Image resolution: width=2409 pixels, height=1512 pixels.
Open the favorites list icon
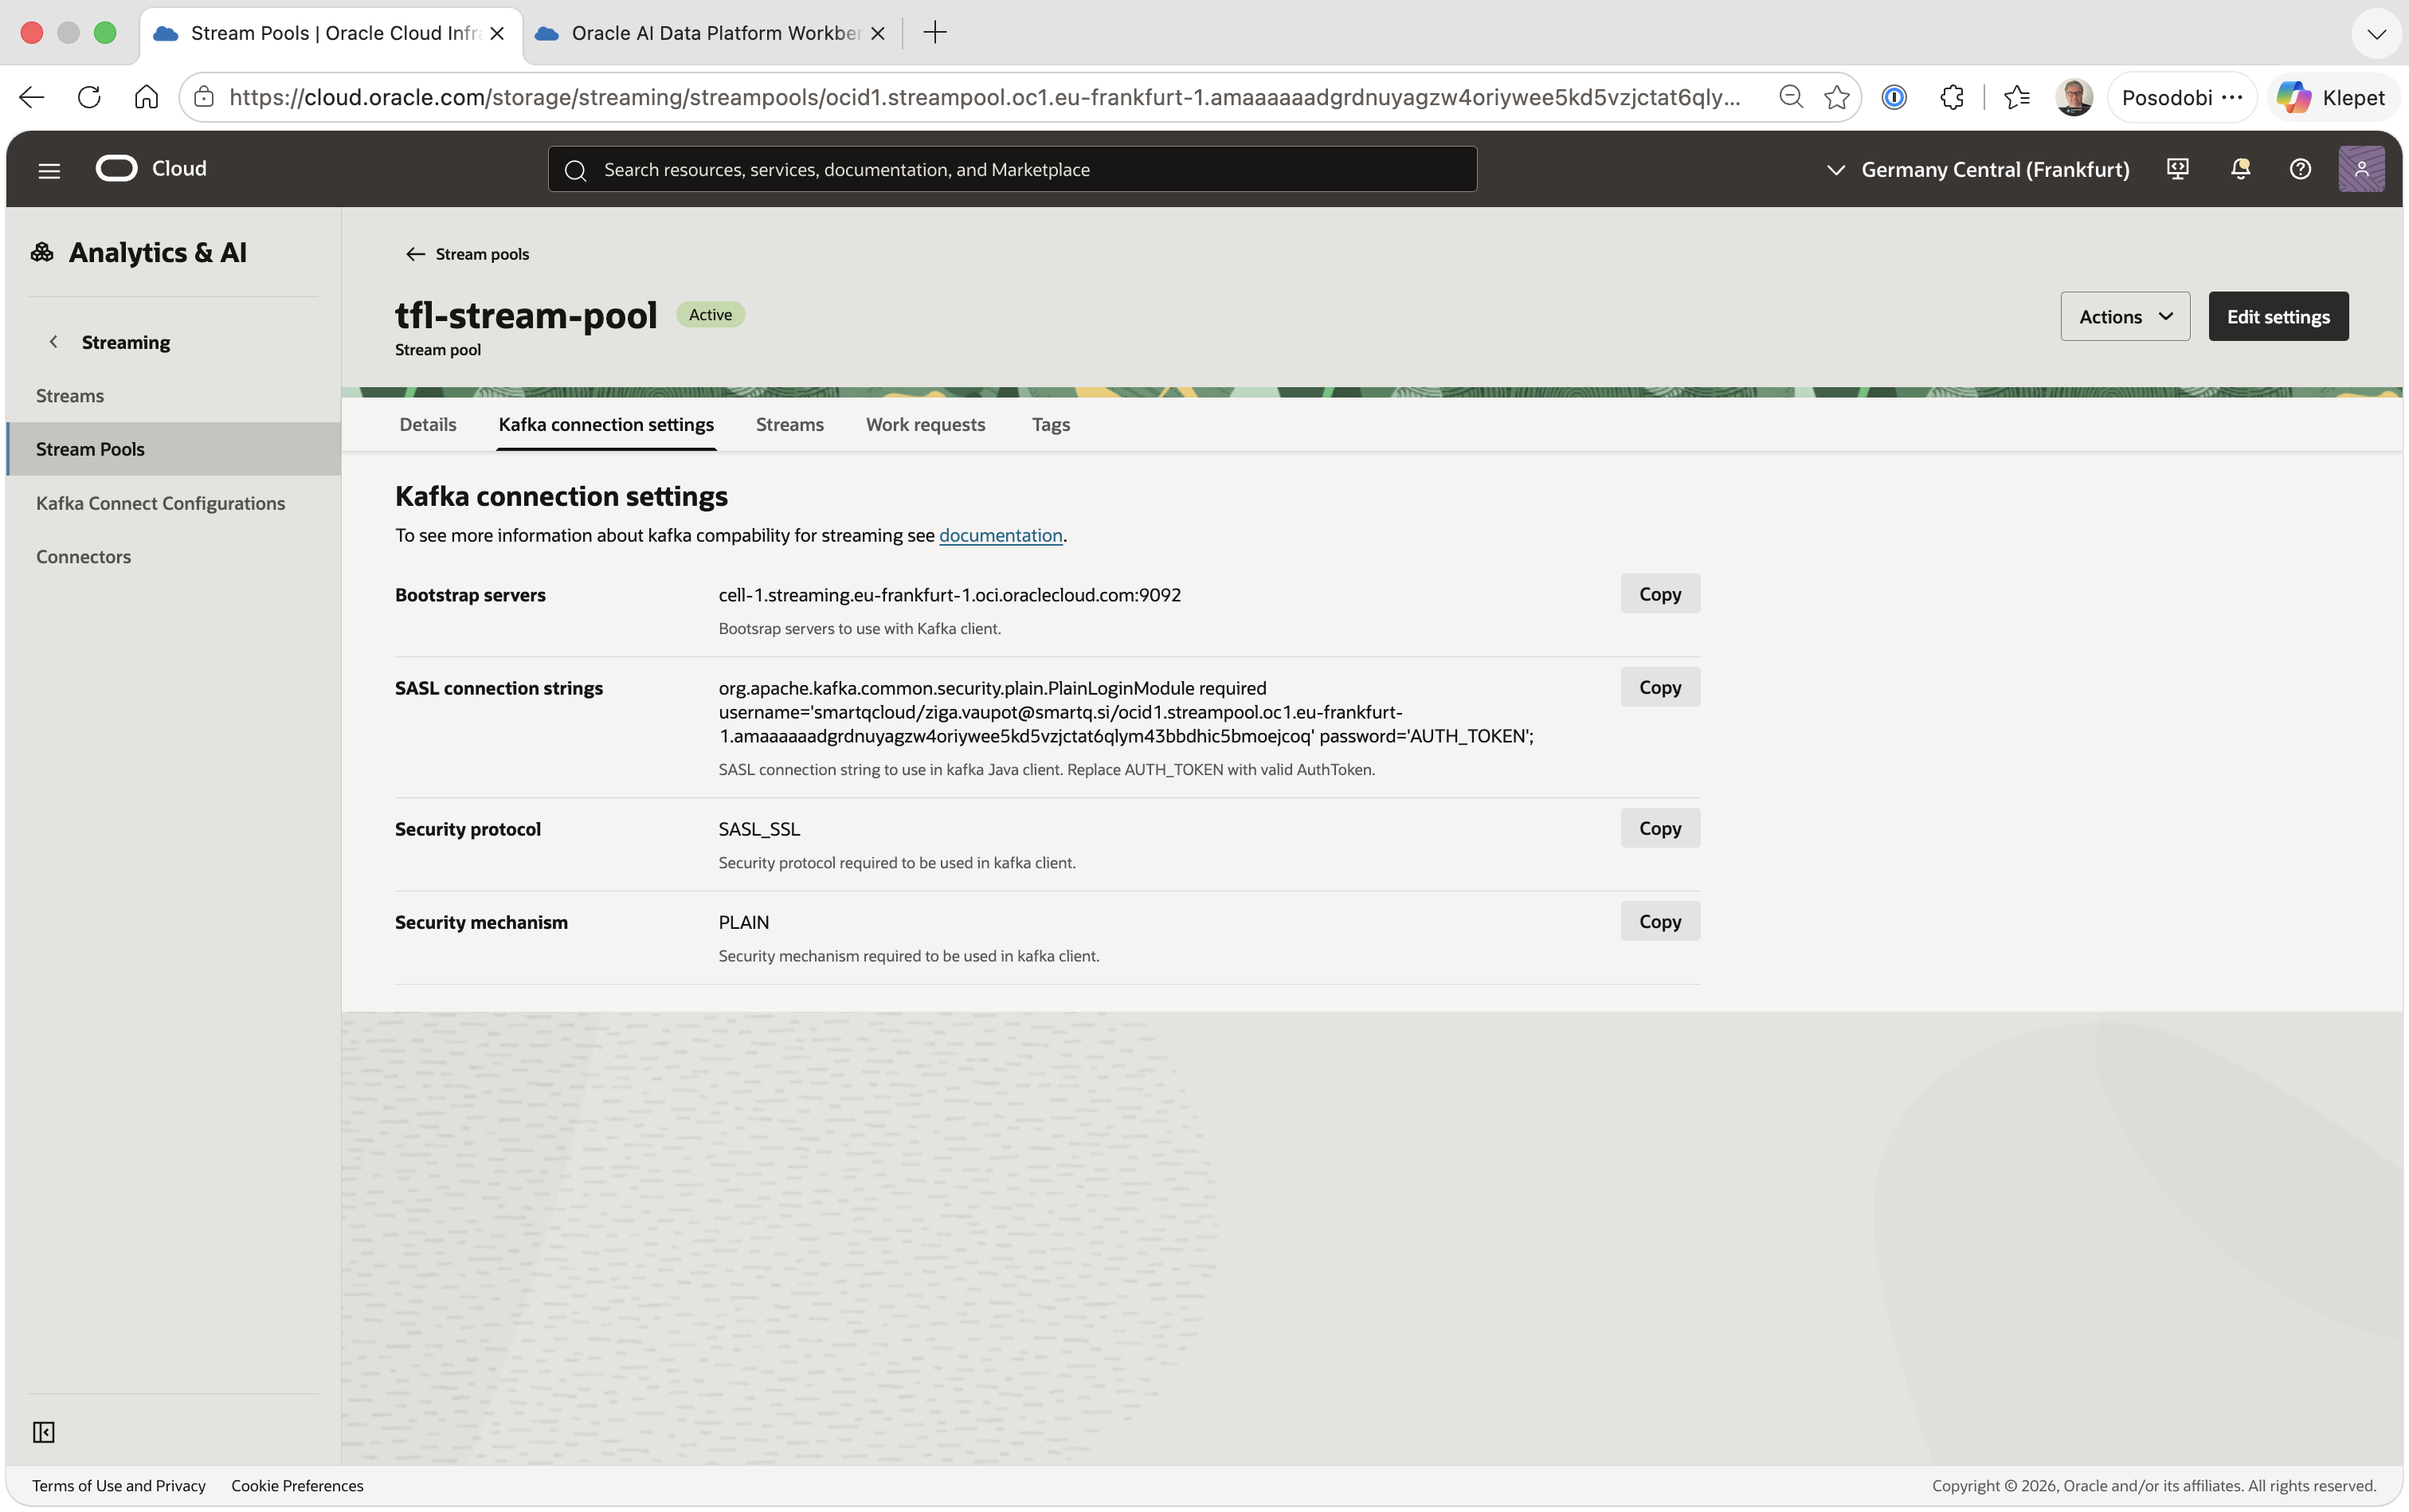point(2017,97)
